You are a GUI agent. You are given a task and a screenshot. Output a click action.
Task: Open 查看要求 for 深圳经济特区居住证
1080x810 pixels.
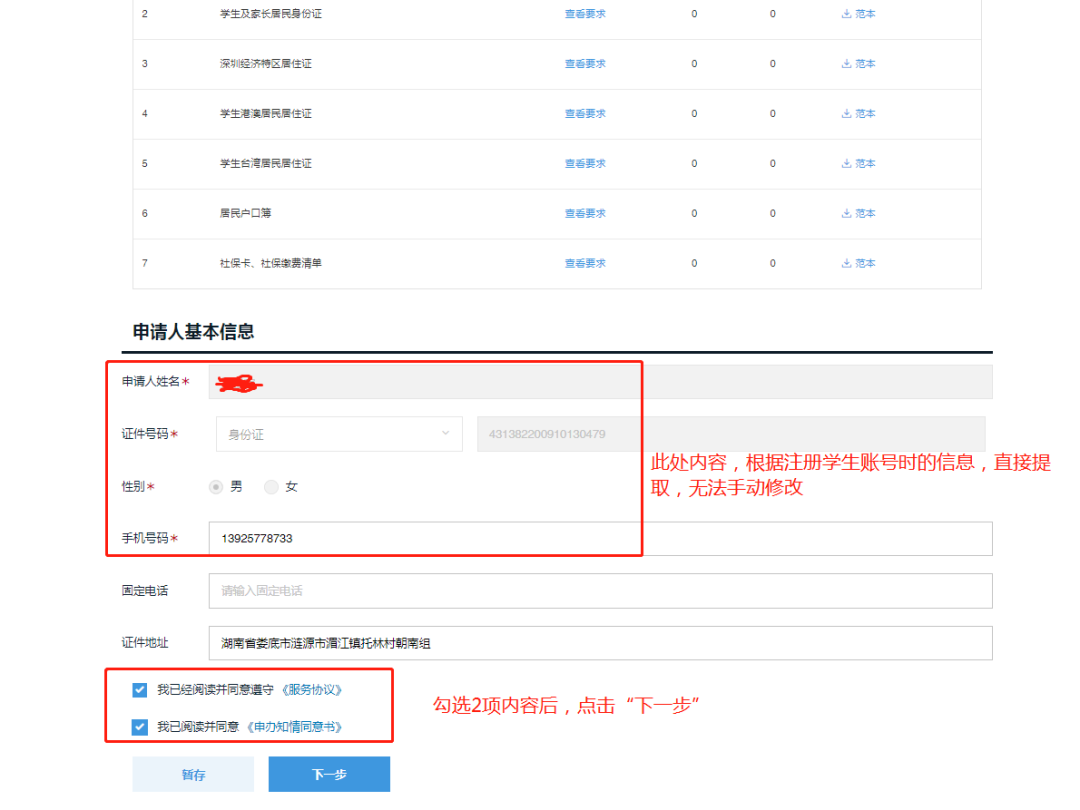pos(584,63)
